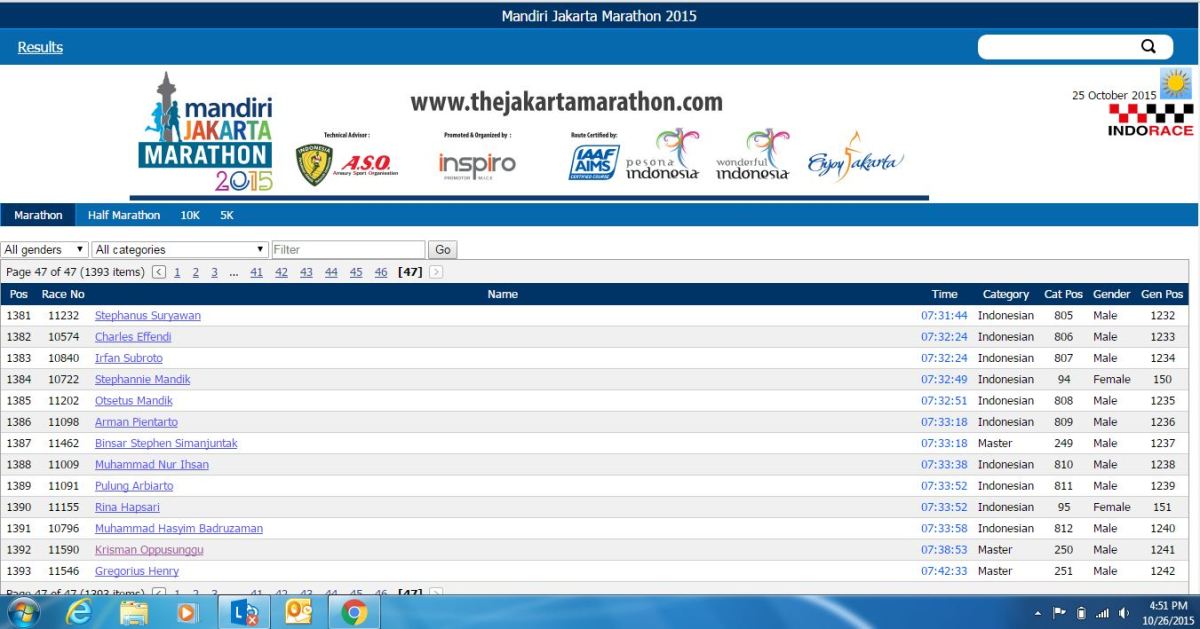Jump to results page 41
The height and width of the screenshot is (629, 1200).
pyautogui.click(x=256, y=272)
